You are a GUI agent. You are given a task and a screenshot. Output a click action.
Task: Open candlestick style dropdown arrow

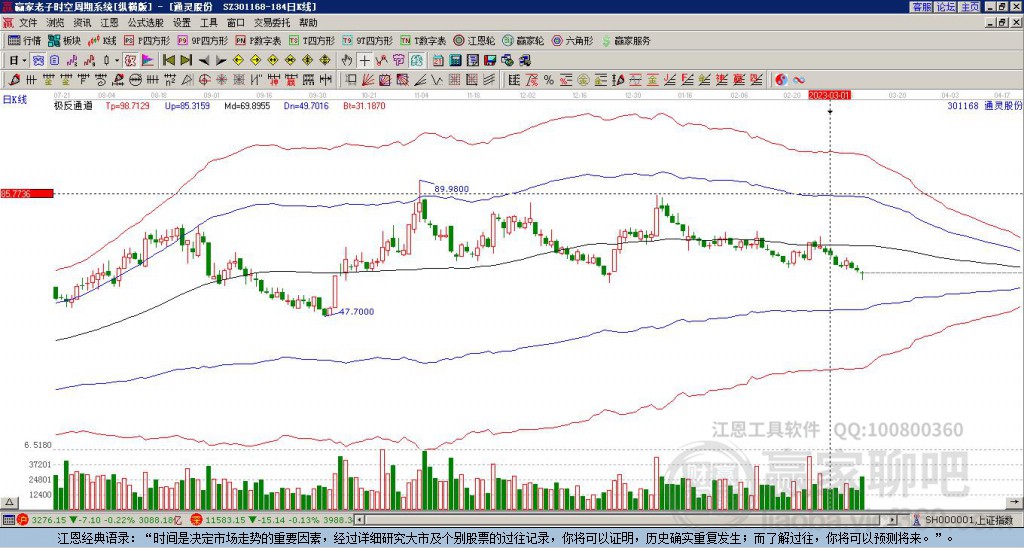pos(117,61)
